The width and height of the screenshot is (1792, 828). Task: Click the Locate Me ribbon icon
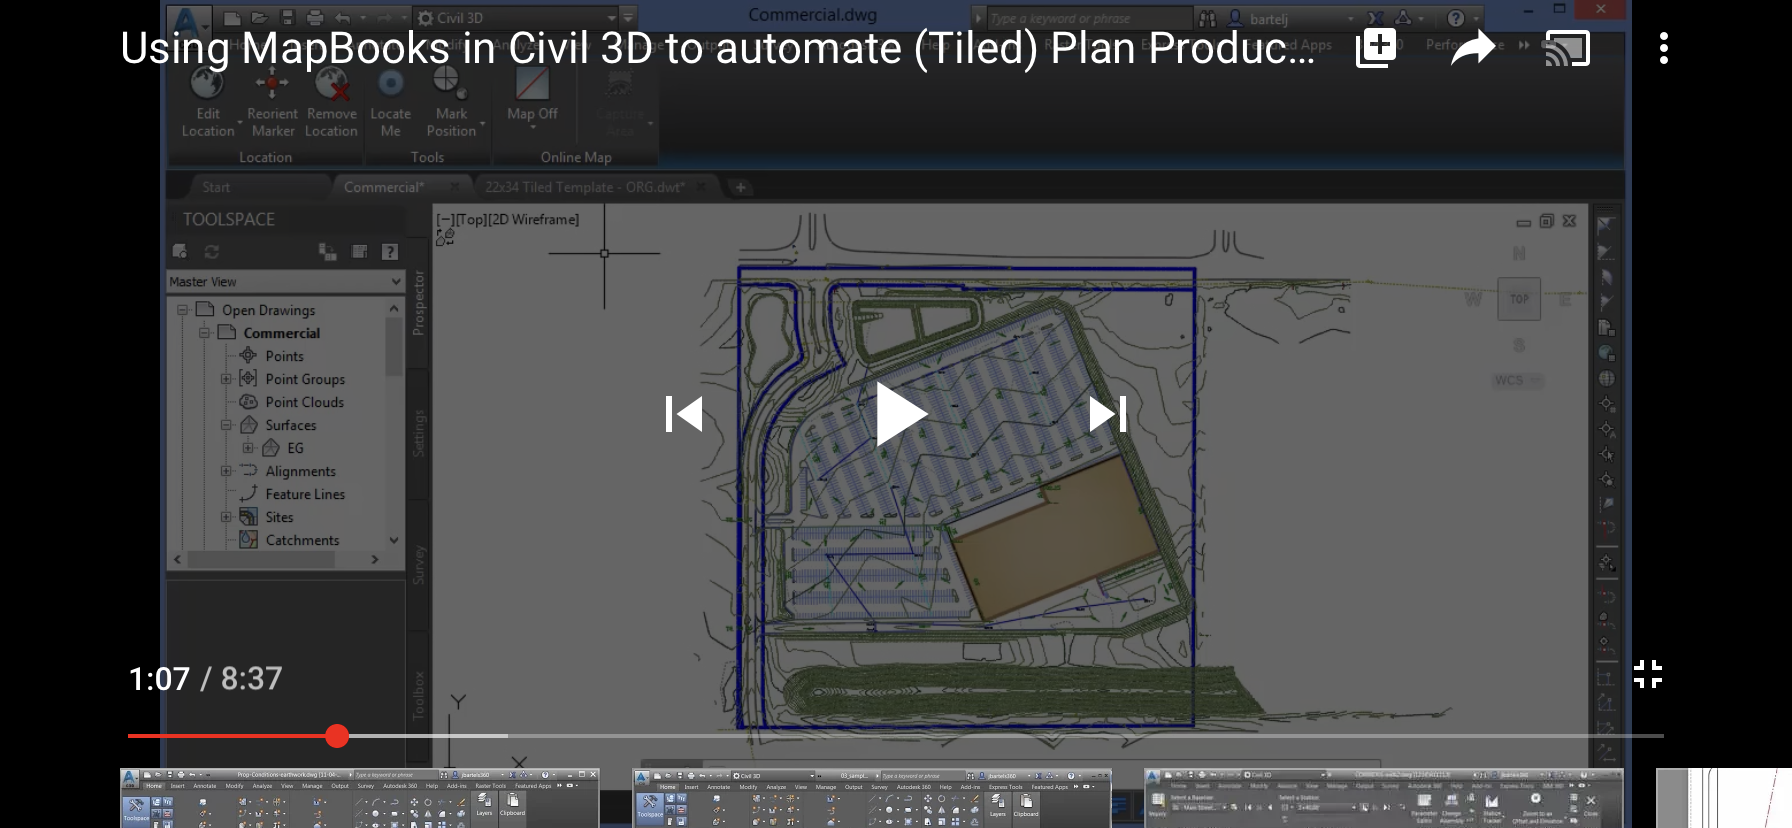tap(391, 84)
